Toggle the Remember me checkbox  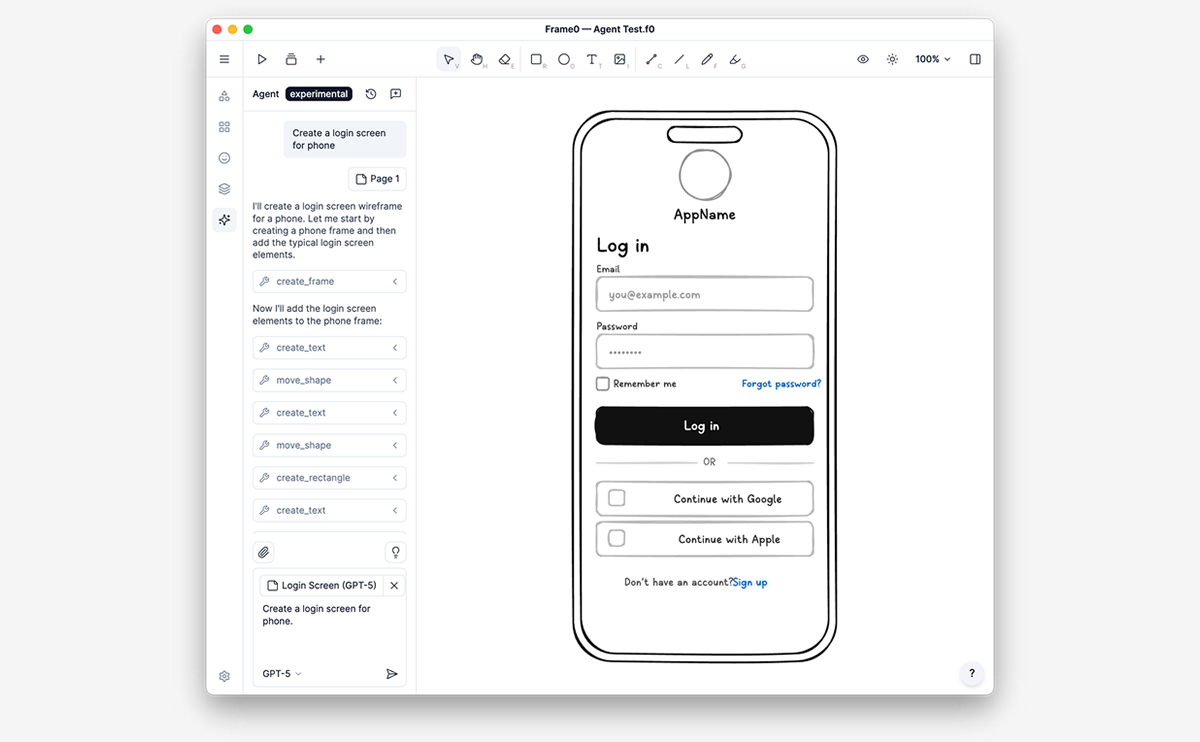click(603, 384)
